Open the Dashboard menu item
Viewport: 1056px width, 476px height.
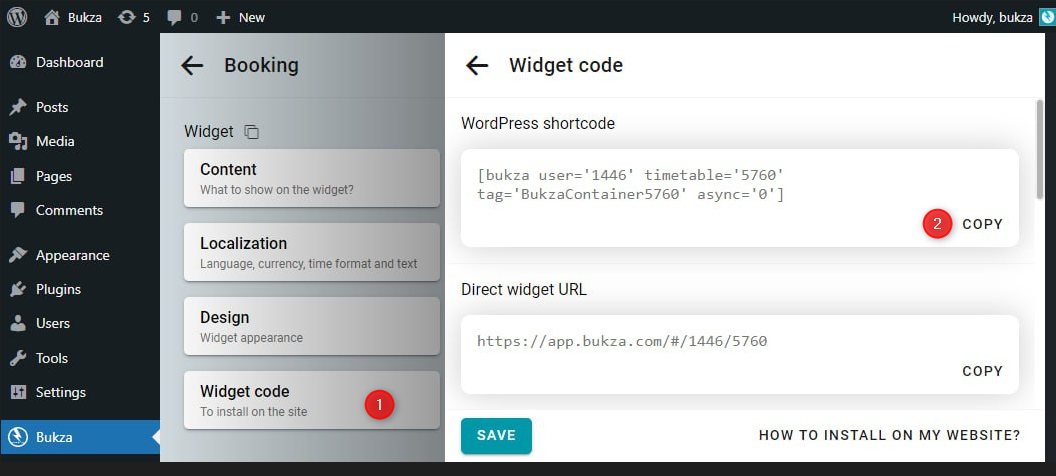68,62
